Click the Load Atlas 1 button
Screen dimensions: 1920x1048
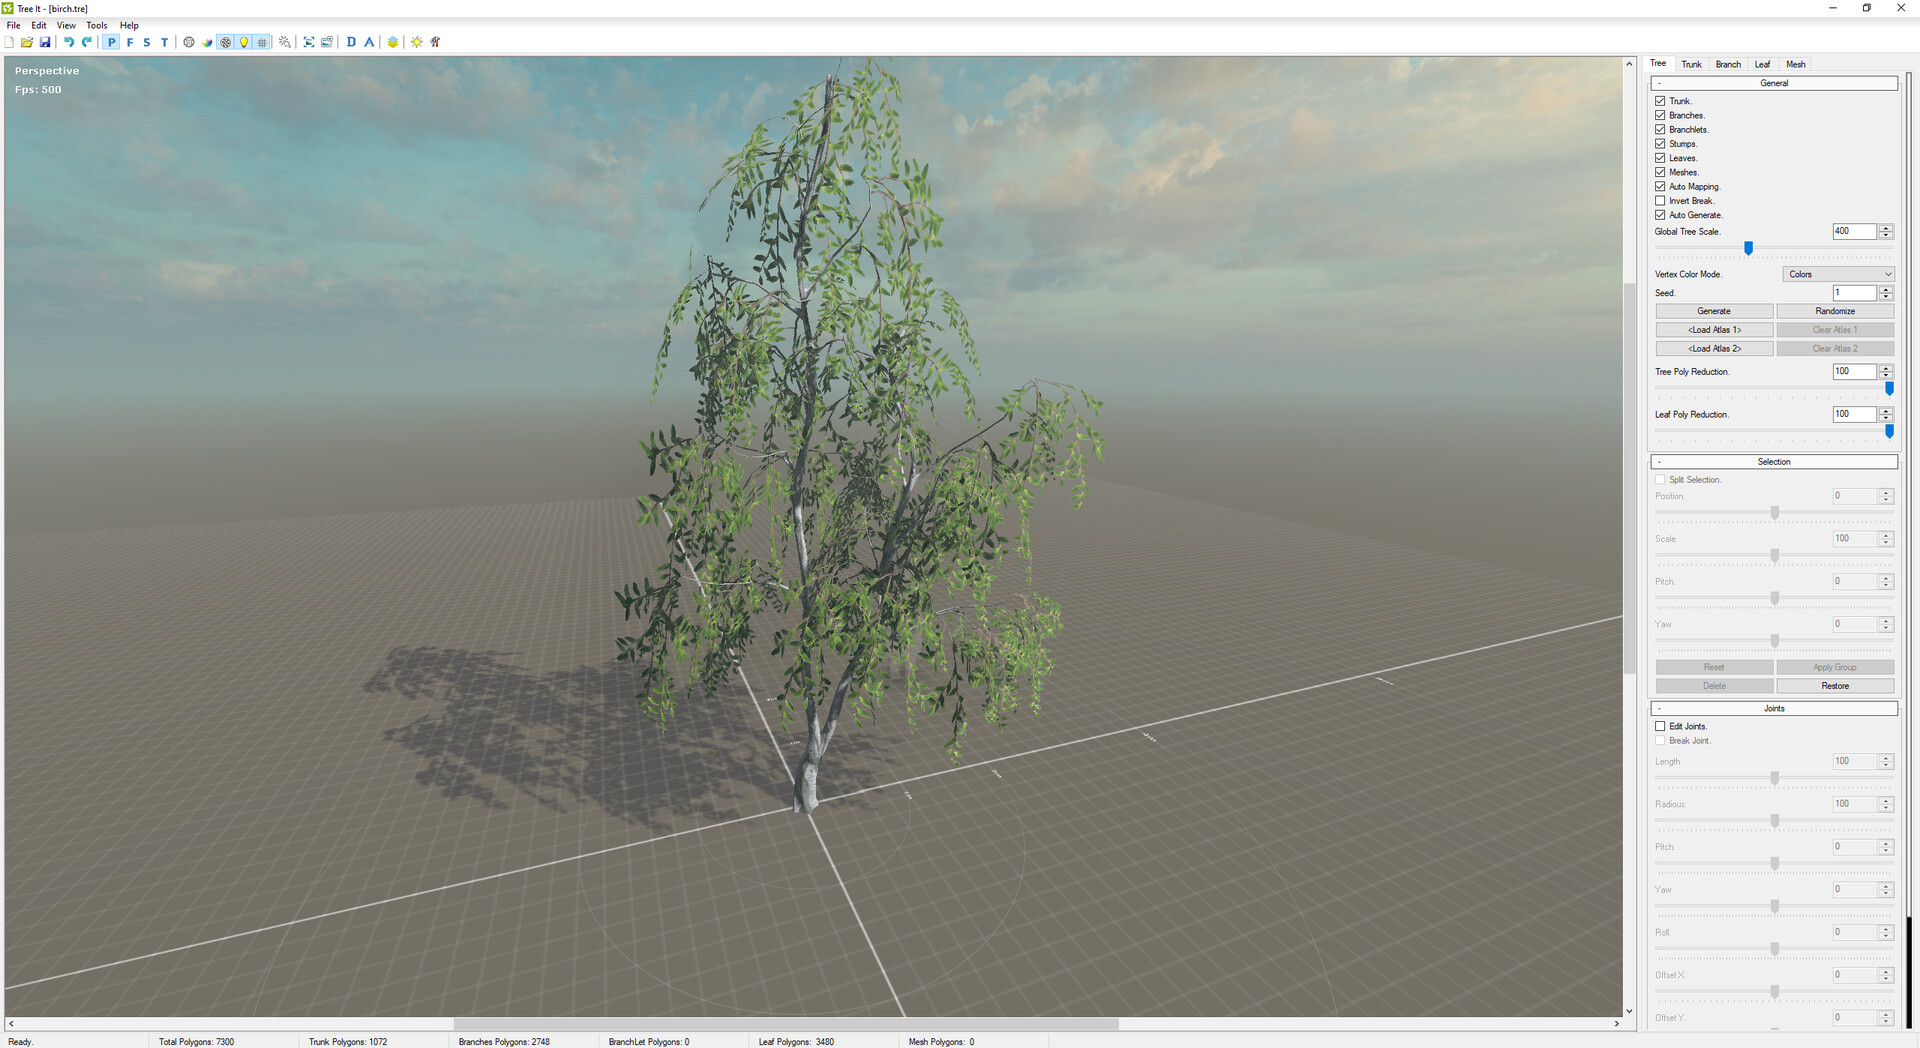[x=1714, y=330]
